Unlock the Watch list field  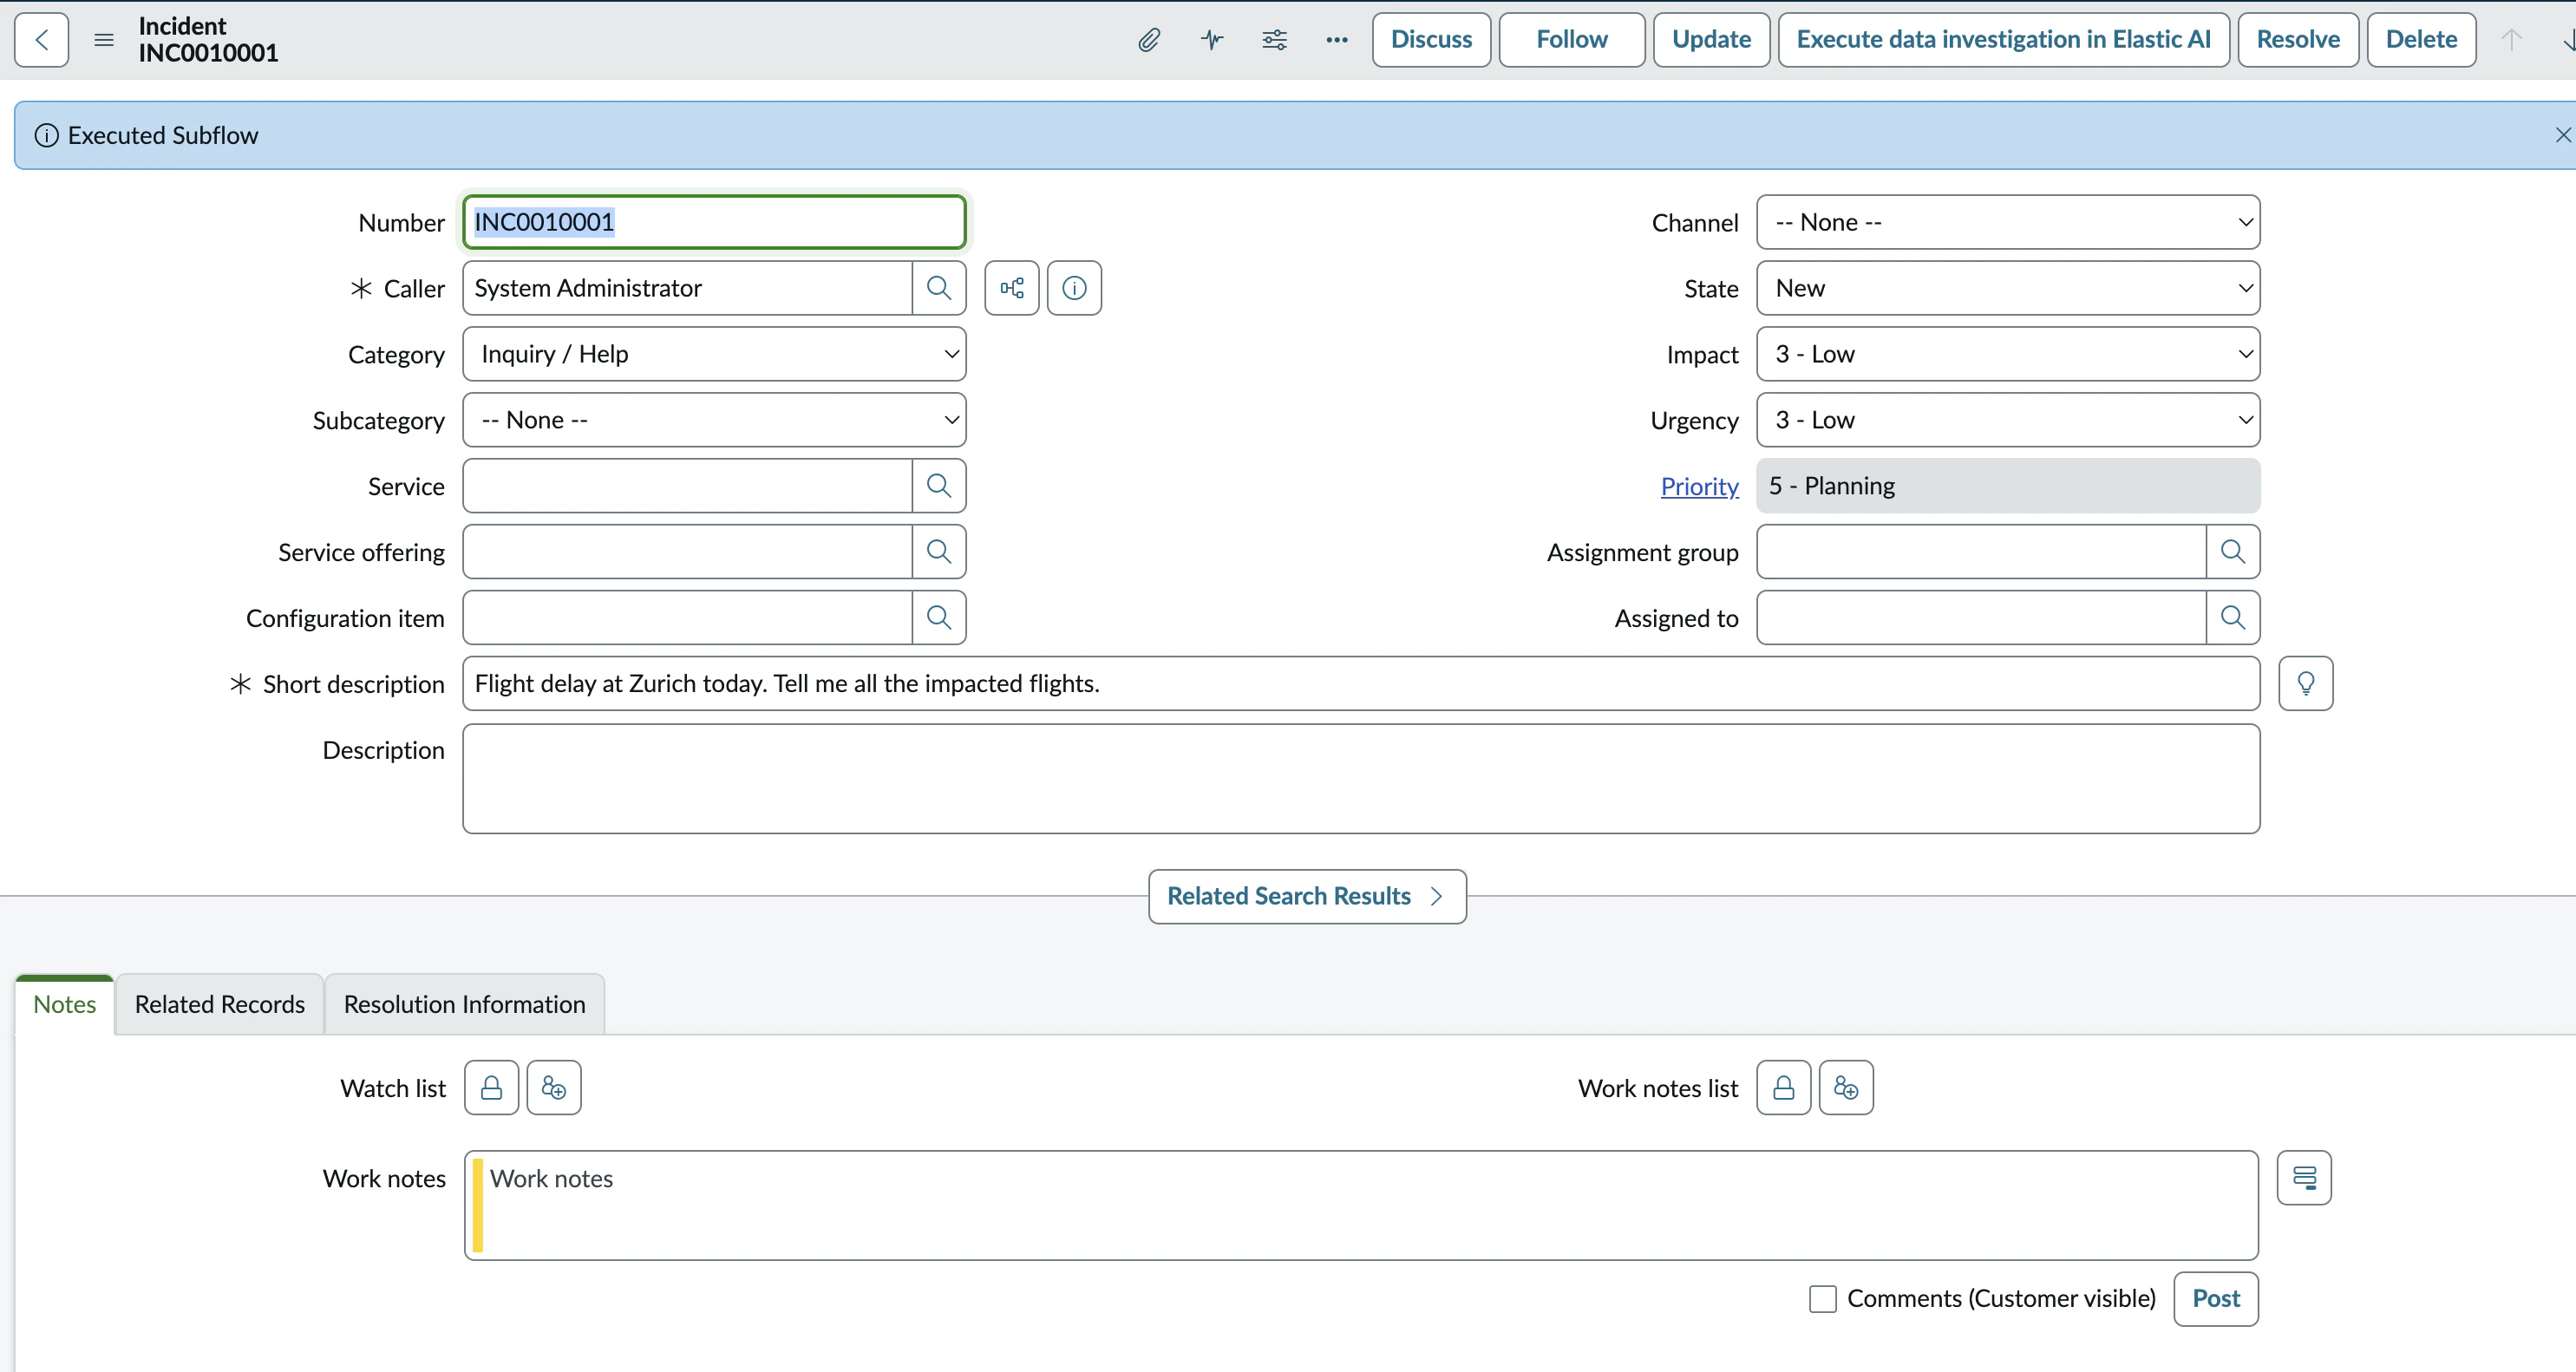(x=491, y=1088)
